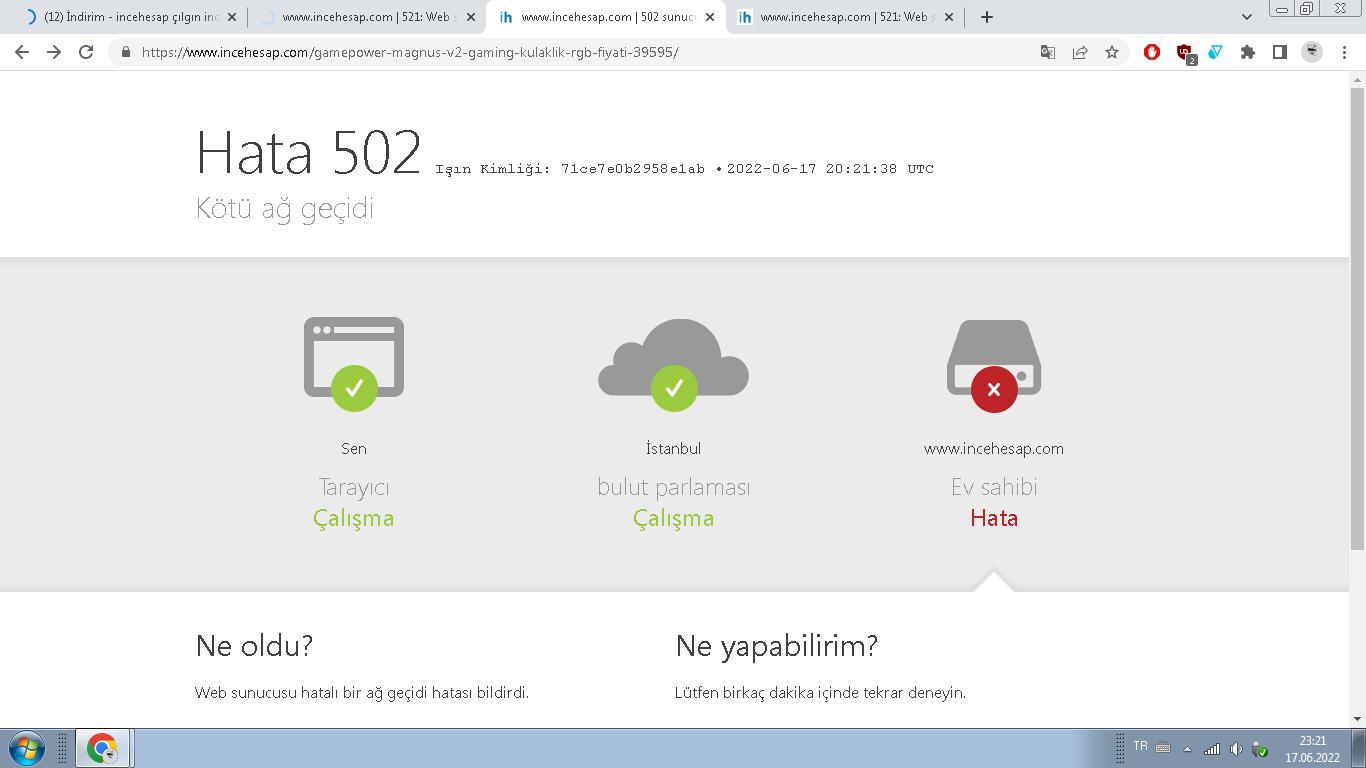Open the taskbar clock and date
The width and height of the screenshot is (1366, 768).
click(1312, 749)
